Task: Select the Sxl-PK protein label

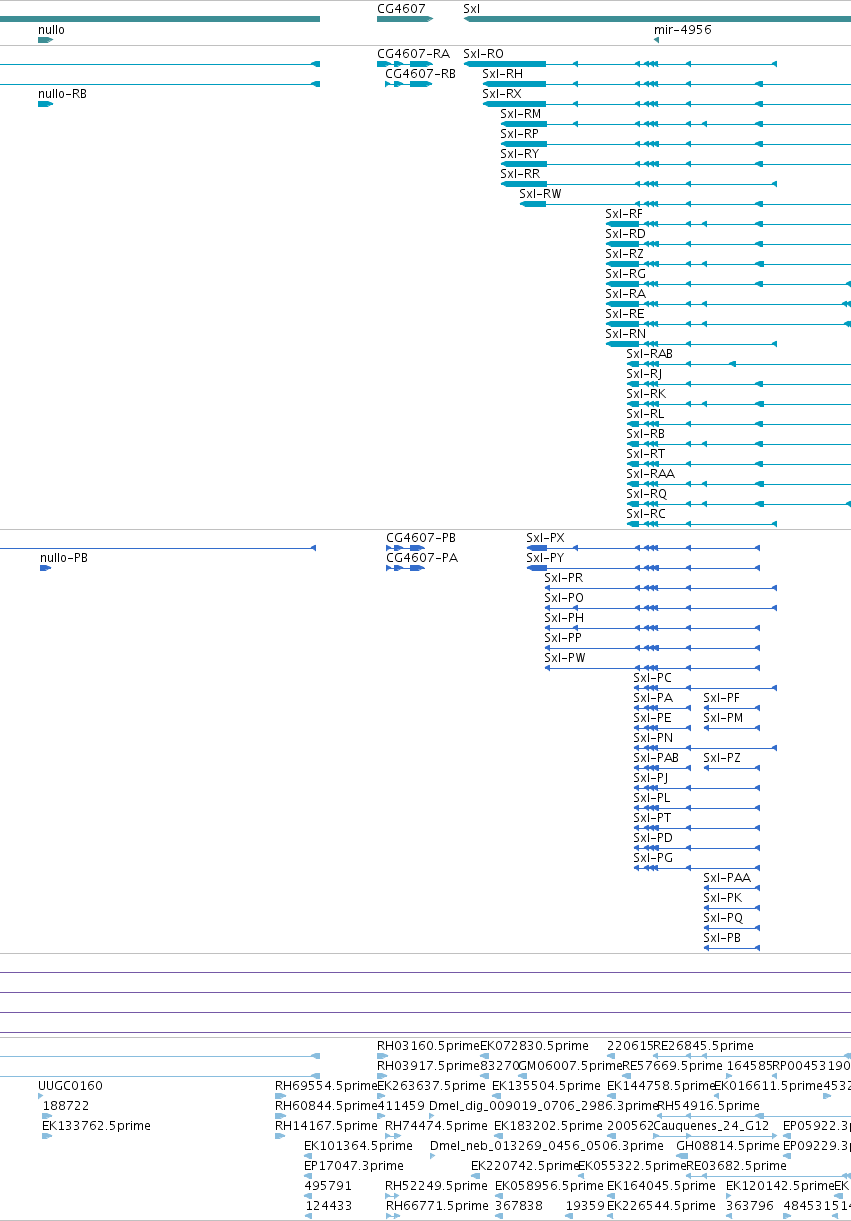Action: [x=722, y=897]
